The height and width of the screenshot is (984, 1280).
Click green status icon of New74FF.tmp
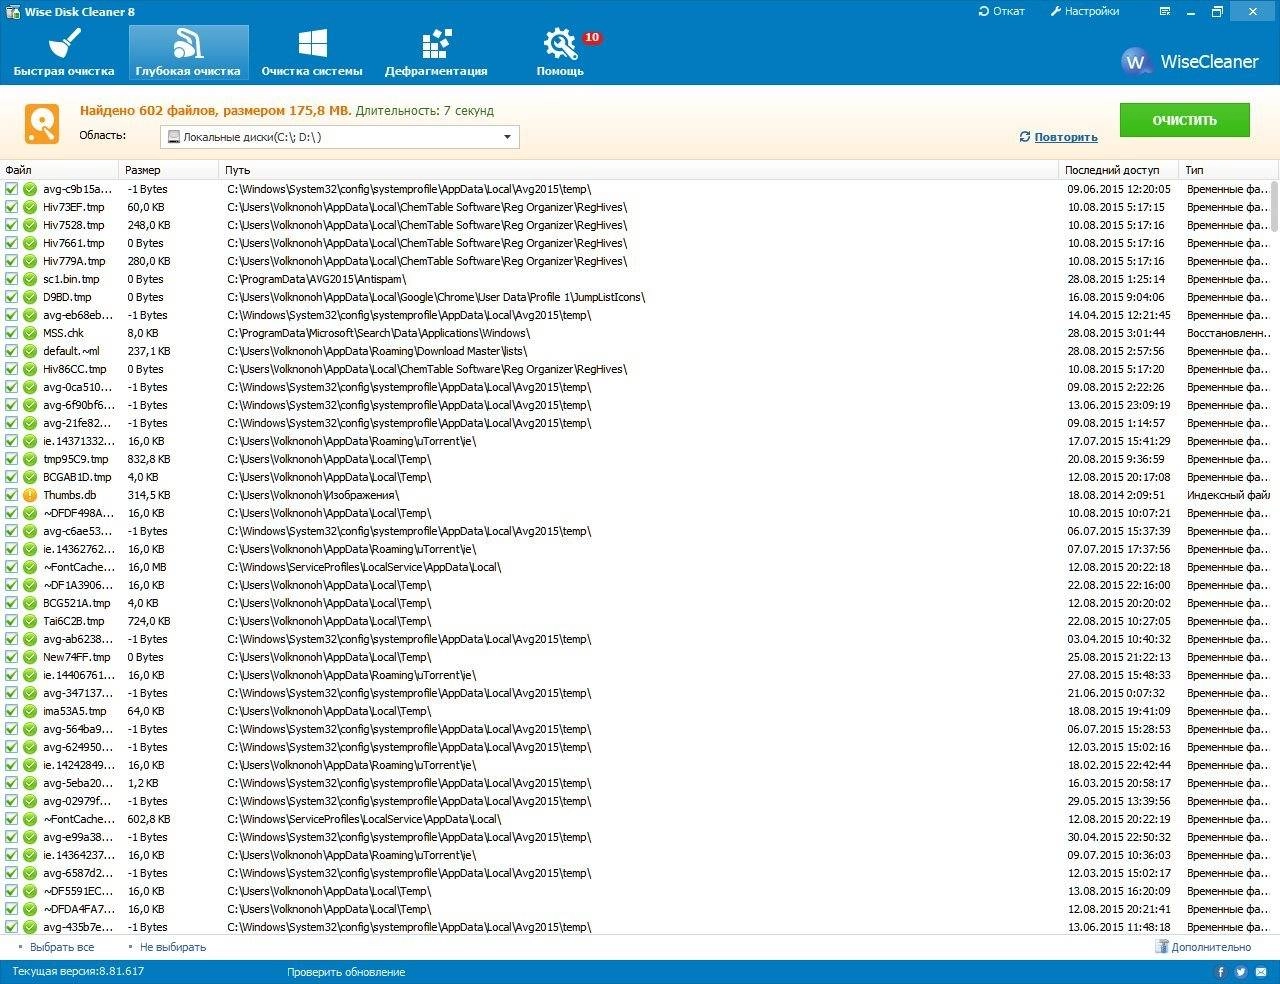30,657
